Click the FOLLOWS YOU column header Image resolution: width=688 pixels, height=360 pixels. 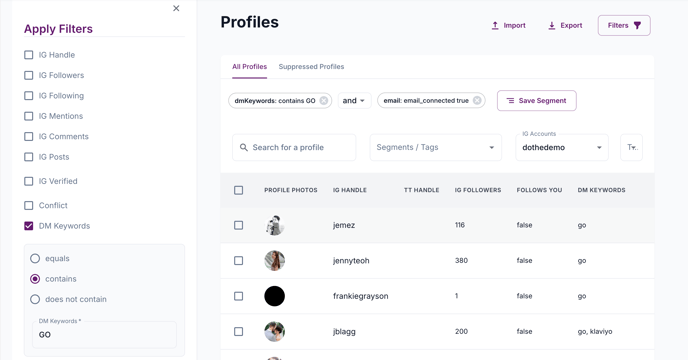pos(539,190)
